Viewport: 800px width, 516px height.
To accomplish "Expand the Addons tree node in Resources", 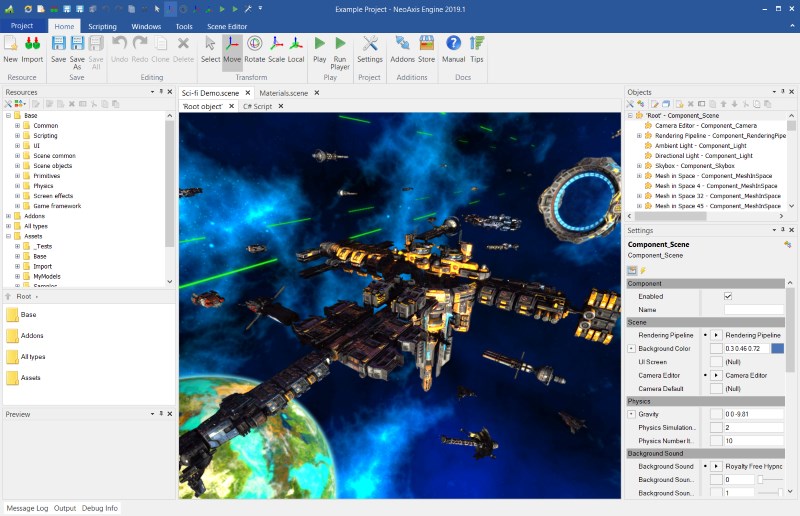I will pyautogui.click(x=8, y=215).
